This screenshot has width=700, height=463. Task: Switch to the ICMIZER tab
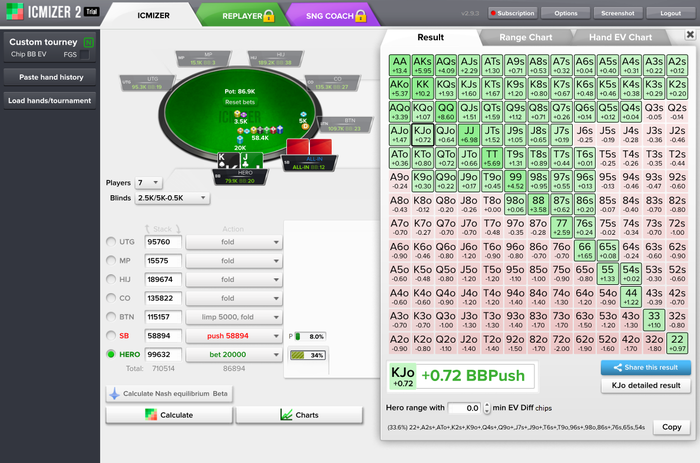click(x=153, y=16)
